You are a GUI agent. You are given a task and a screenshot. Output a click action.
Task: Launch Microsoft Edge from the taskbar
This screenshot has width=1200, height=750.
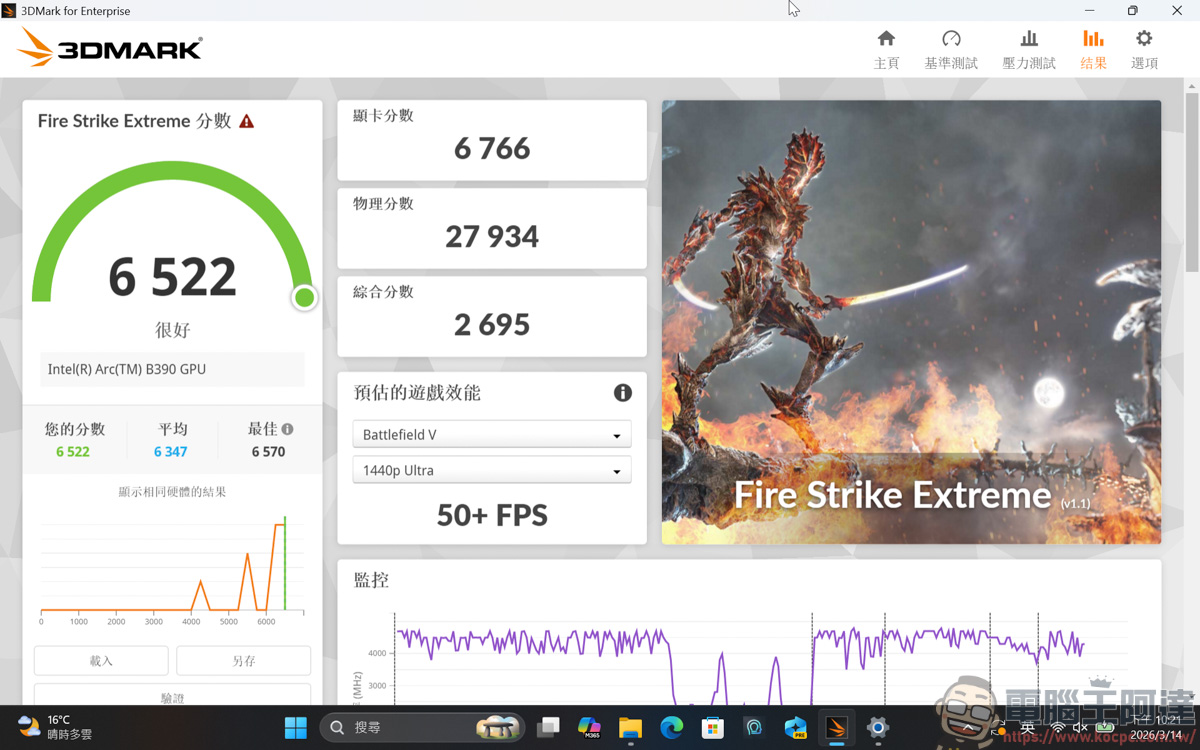click(x=671, y=727)
